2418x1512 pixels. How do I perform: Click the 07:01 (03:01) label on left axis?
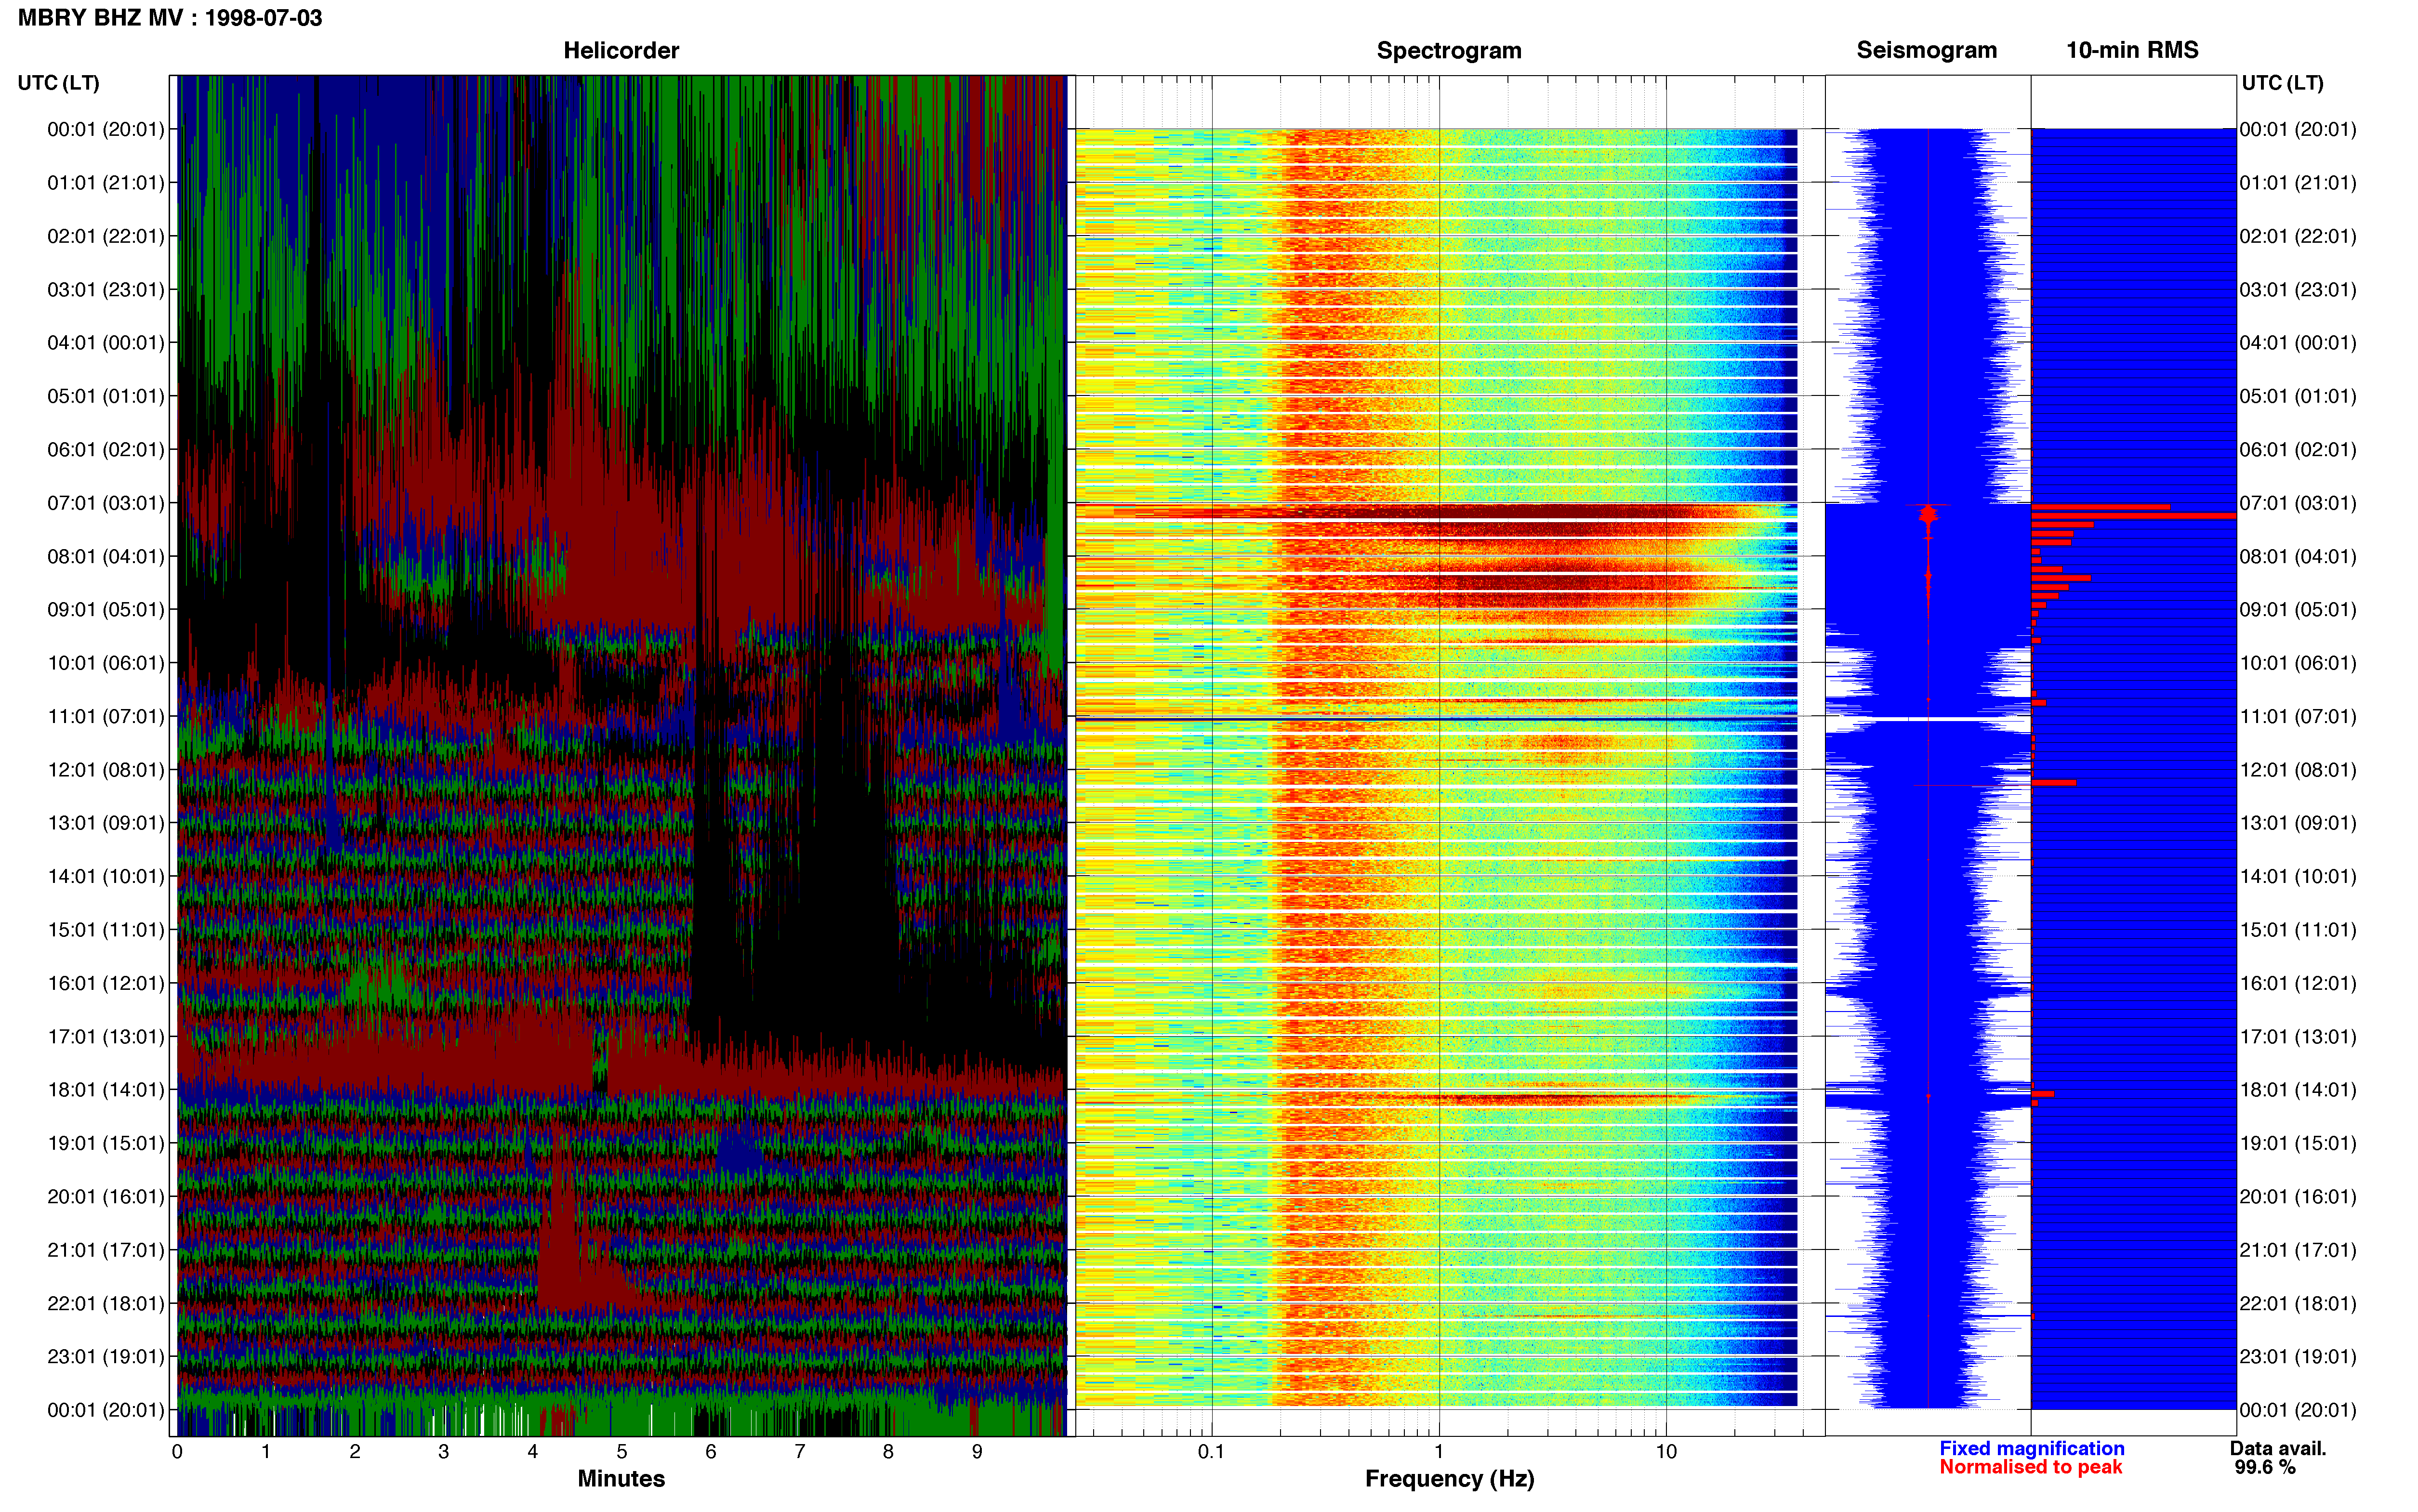click(106, 503)
